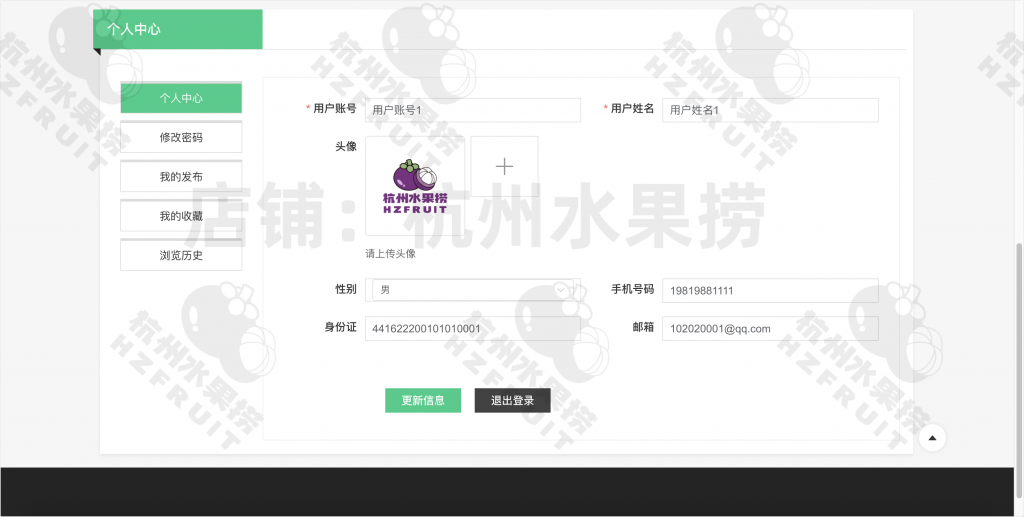Open 修改密码 in the sidebar

tap(181, 137)
